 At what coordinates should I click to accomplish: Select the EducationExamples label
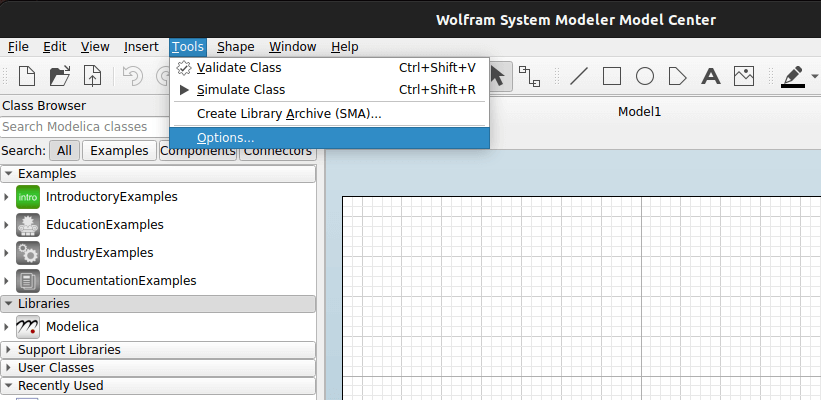click(105, 225)
